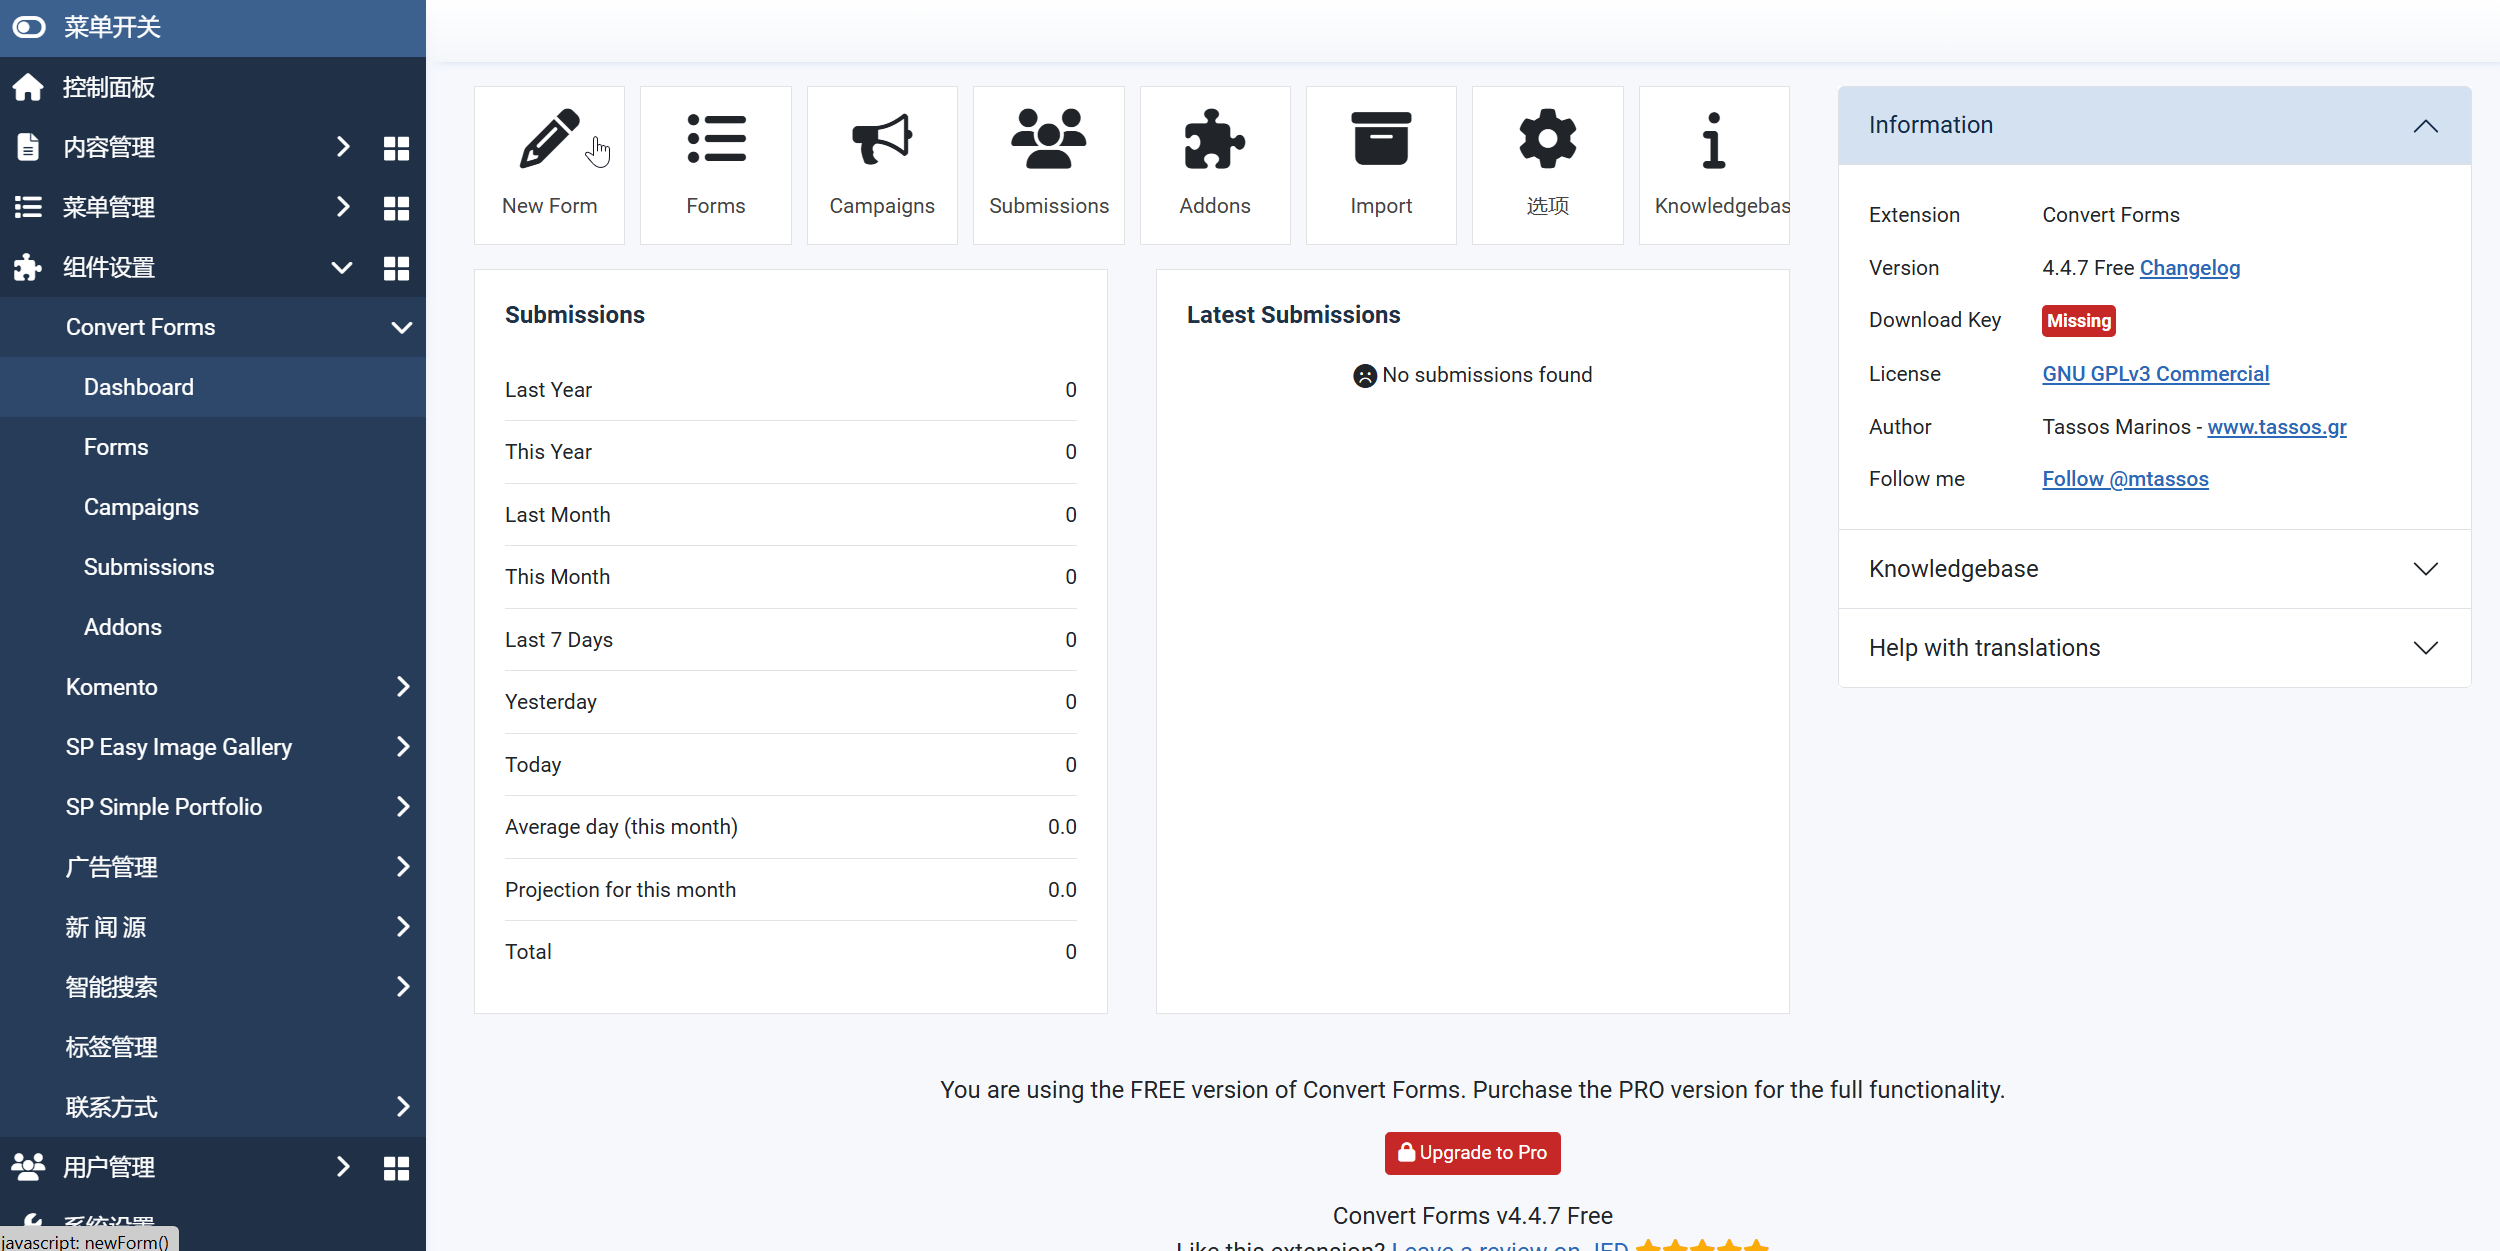
Task: Click the Import archive box icon
Action: (x=1380, y=140)
